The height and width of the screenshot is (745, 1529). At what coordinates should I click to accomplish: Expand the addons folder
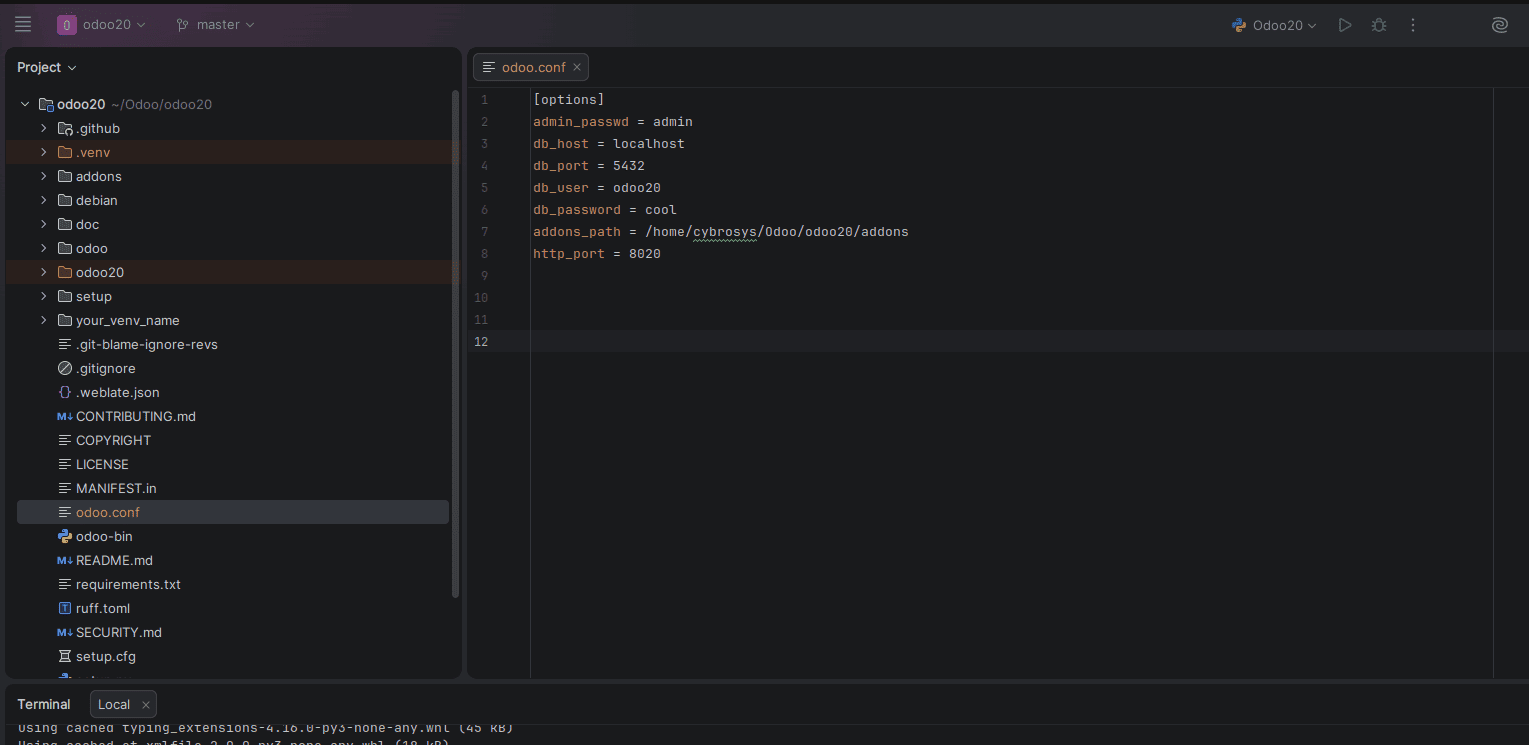tap(44, 176)
